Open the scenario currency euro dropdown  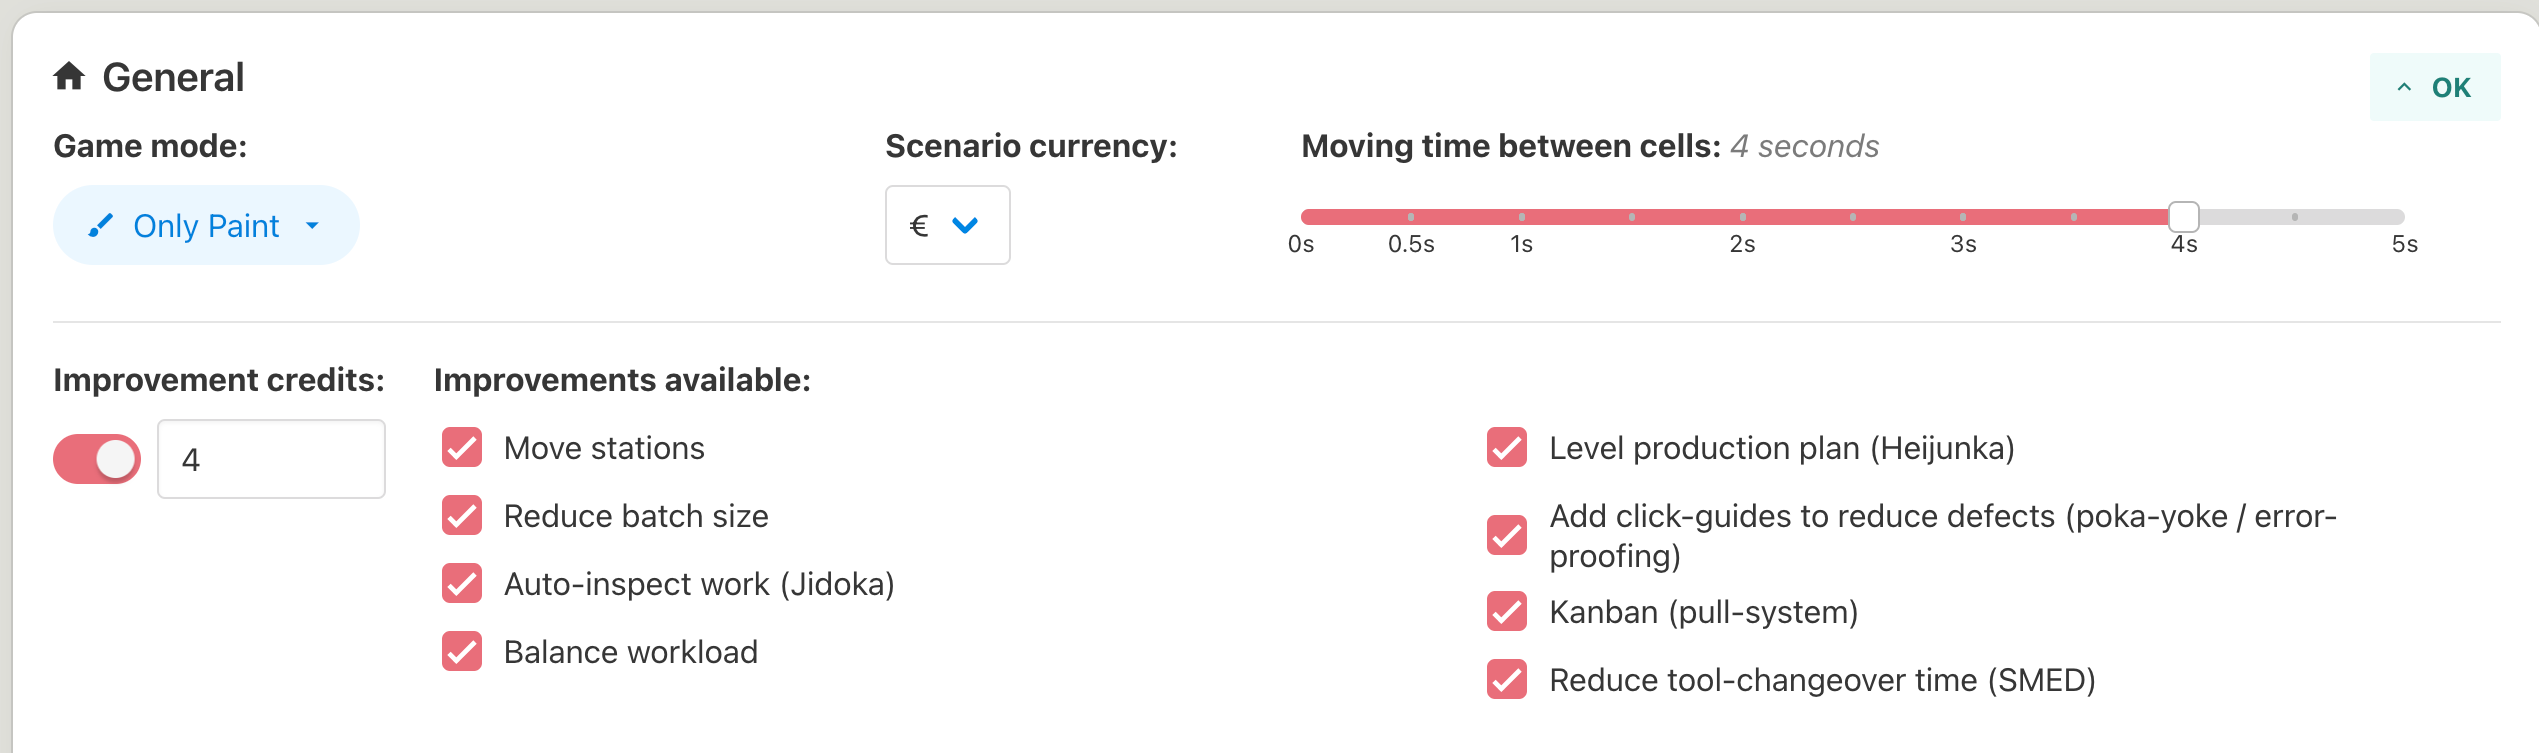(x=947, y=226)
